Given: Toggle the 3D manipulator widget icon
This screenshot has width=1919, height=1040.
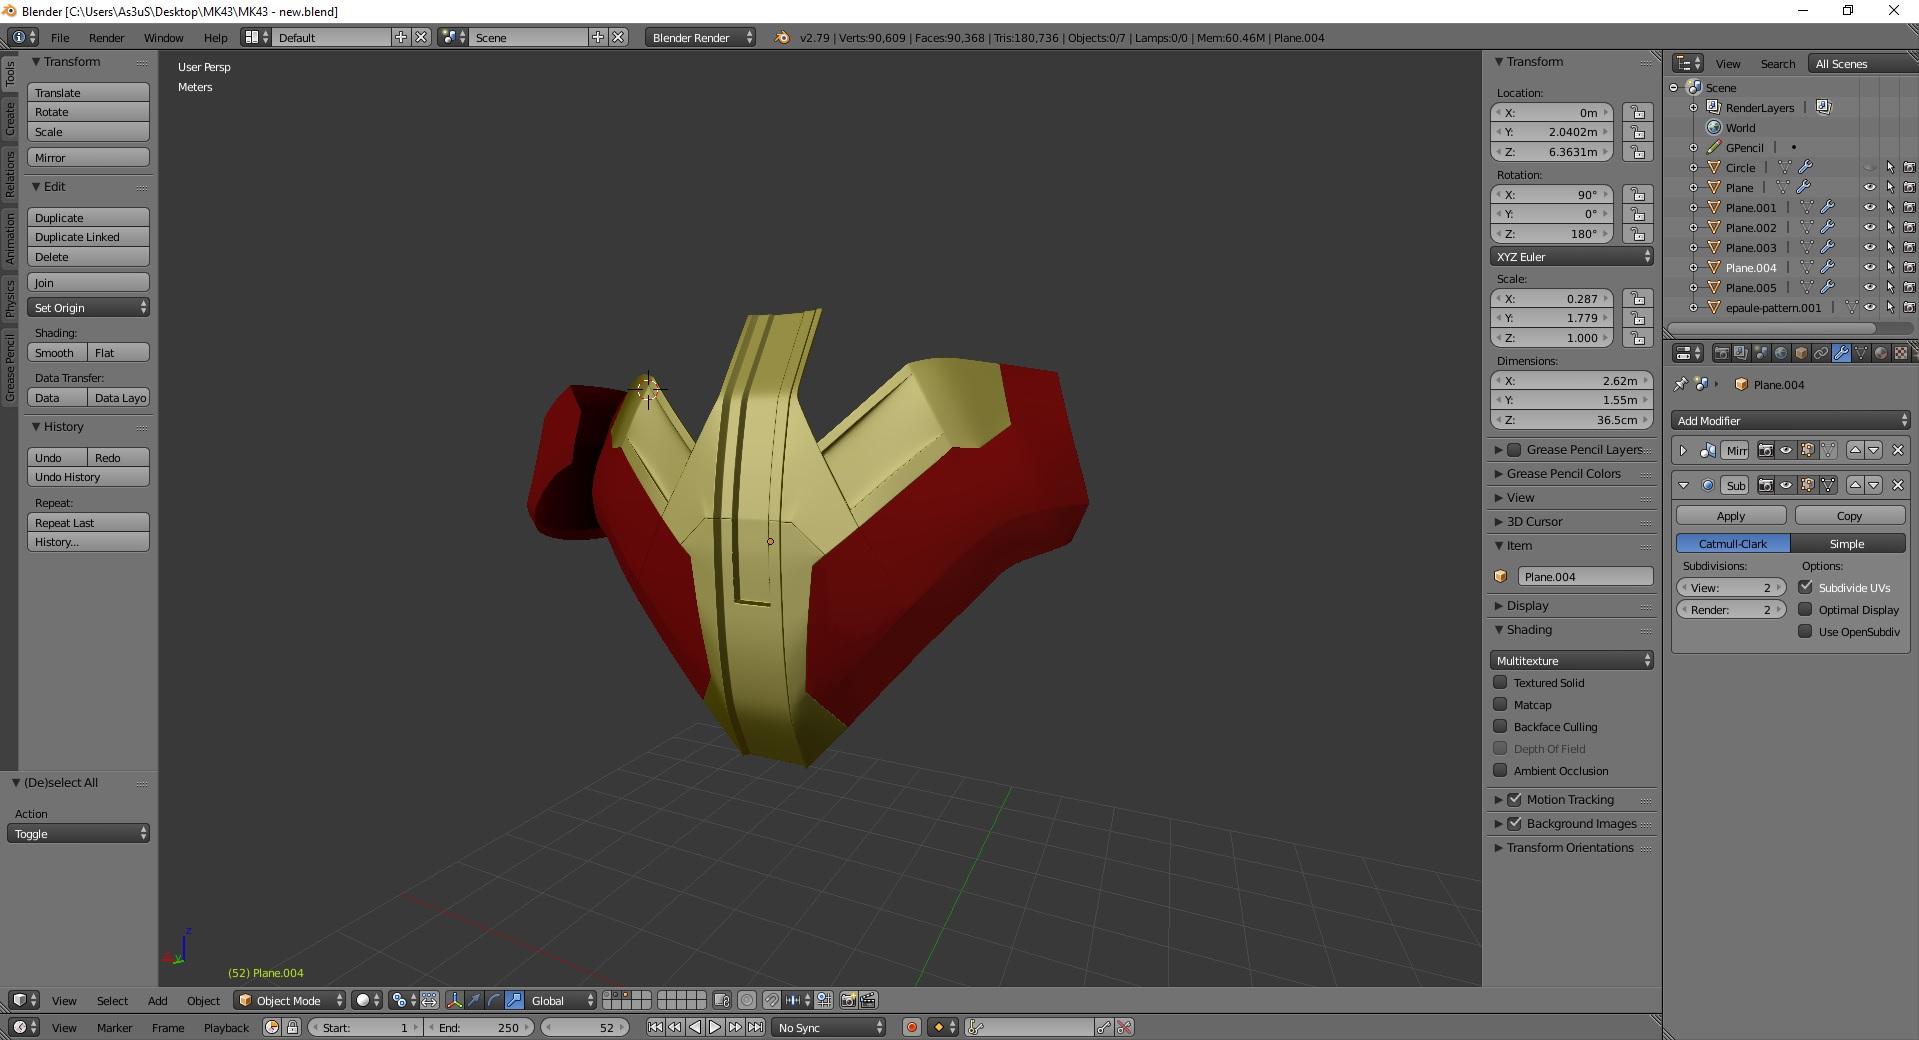Looking at the screenshot, I should pos(455,1000).
